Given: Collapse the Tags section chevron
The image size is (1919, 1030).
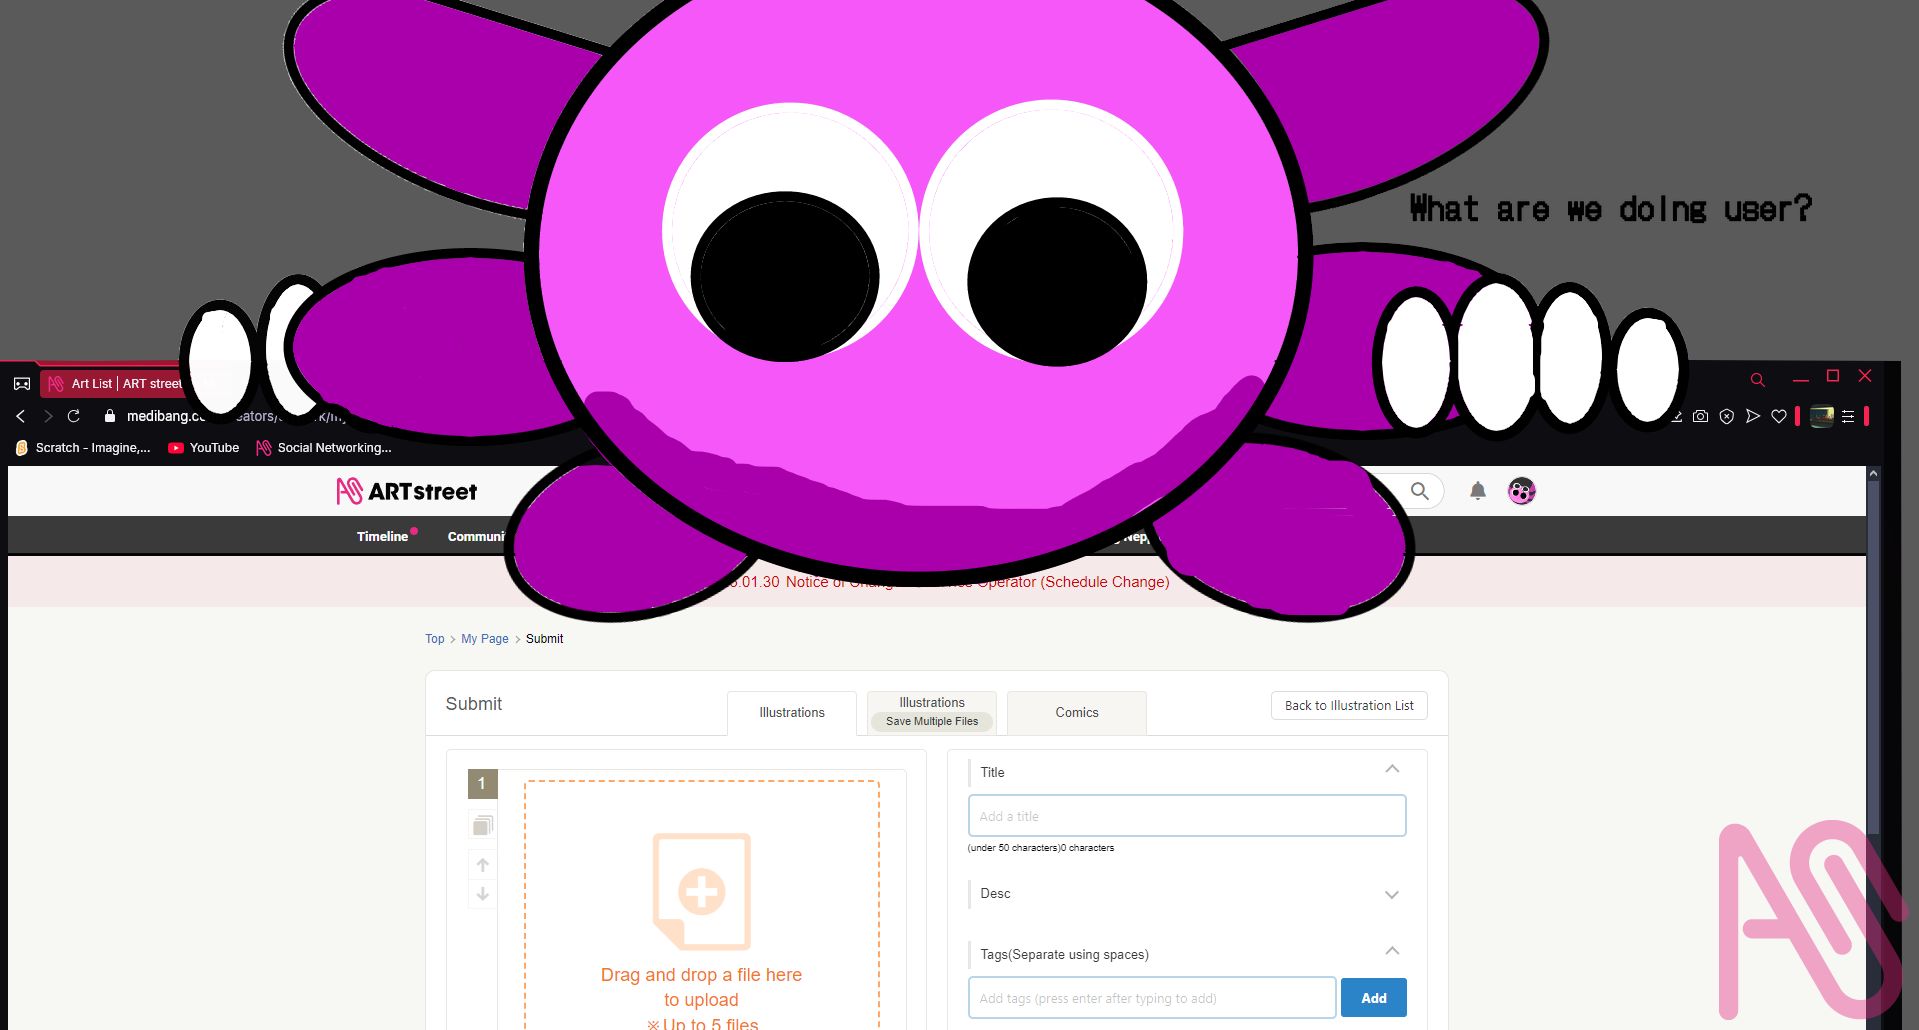Looking at the screenshot, I should [1391, 951].
